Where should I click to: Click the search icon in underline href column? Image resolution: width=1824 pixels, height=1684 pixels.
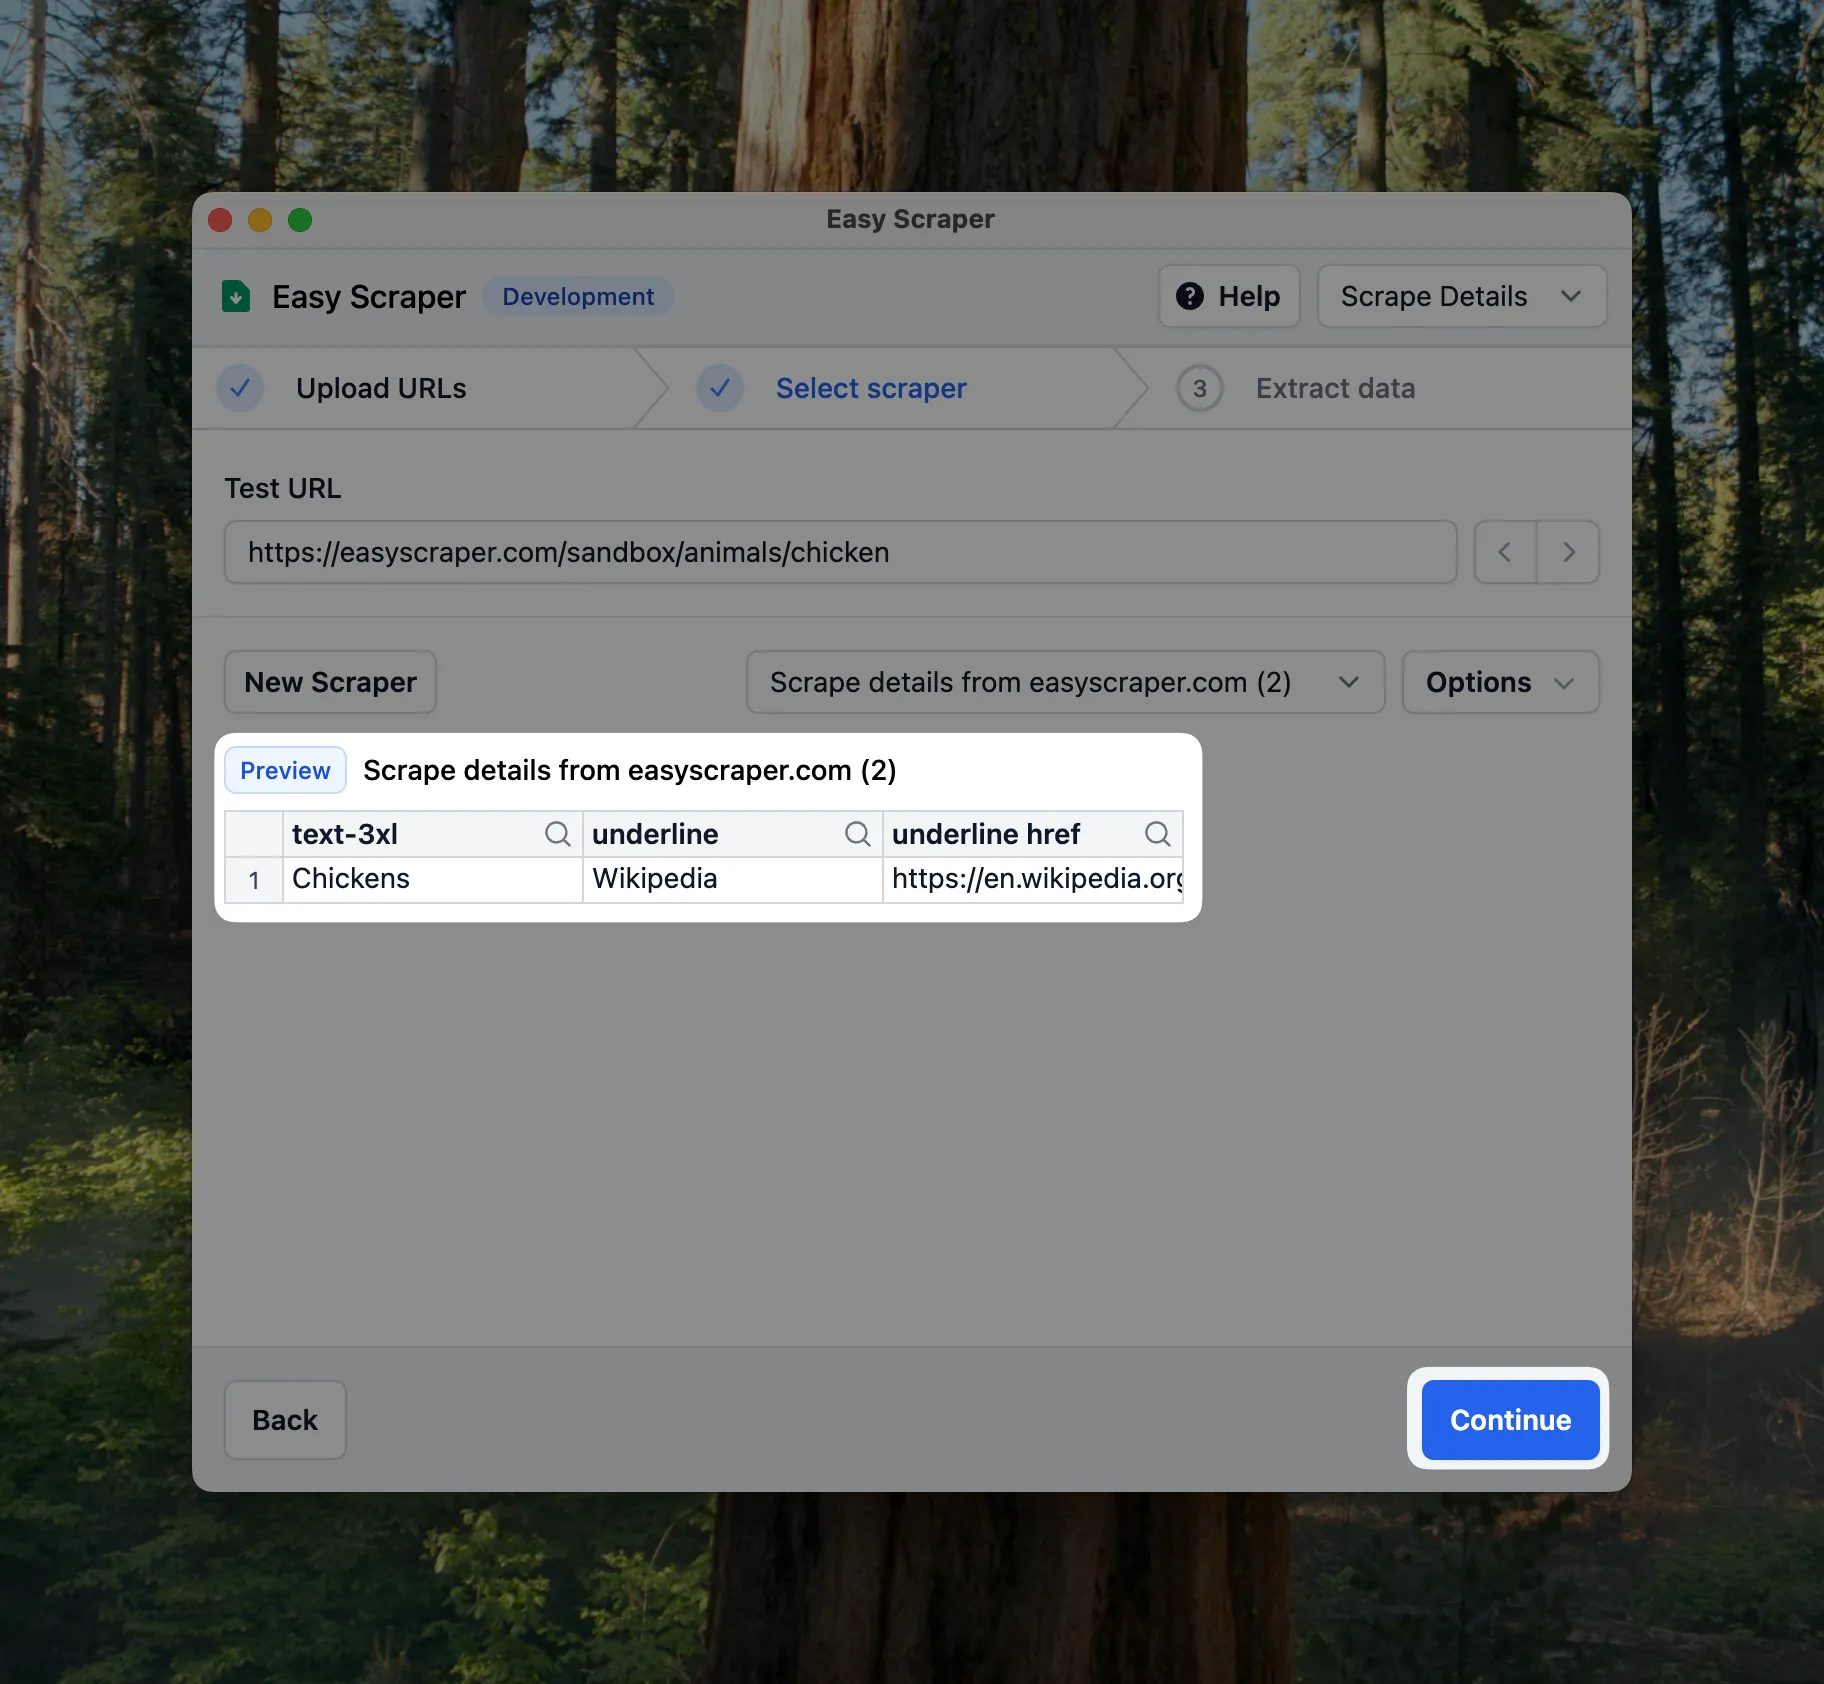[x=1157, y=834]
